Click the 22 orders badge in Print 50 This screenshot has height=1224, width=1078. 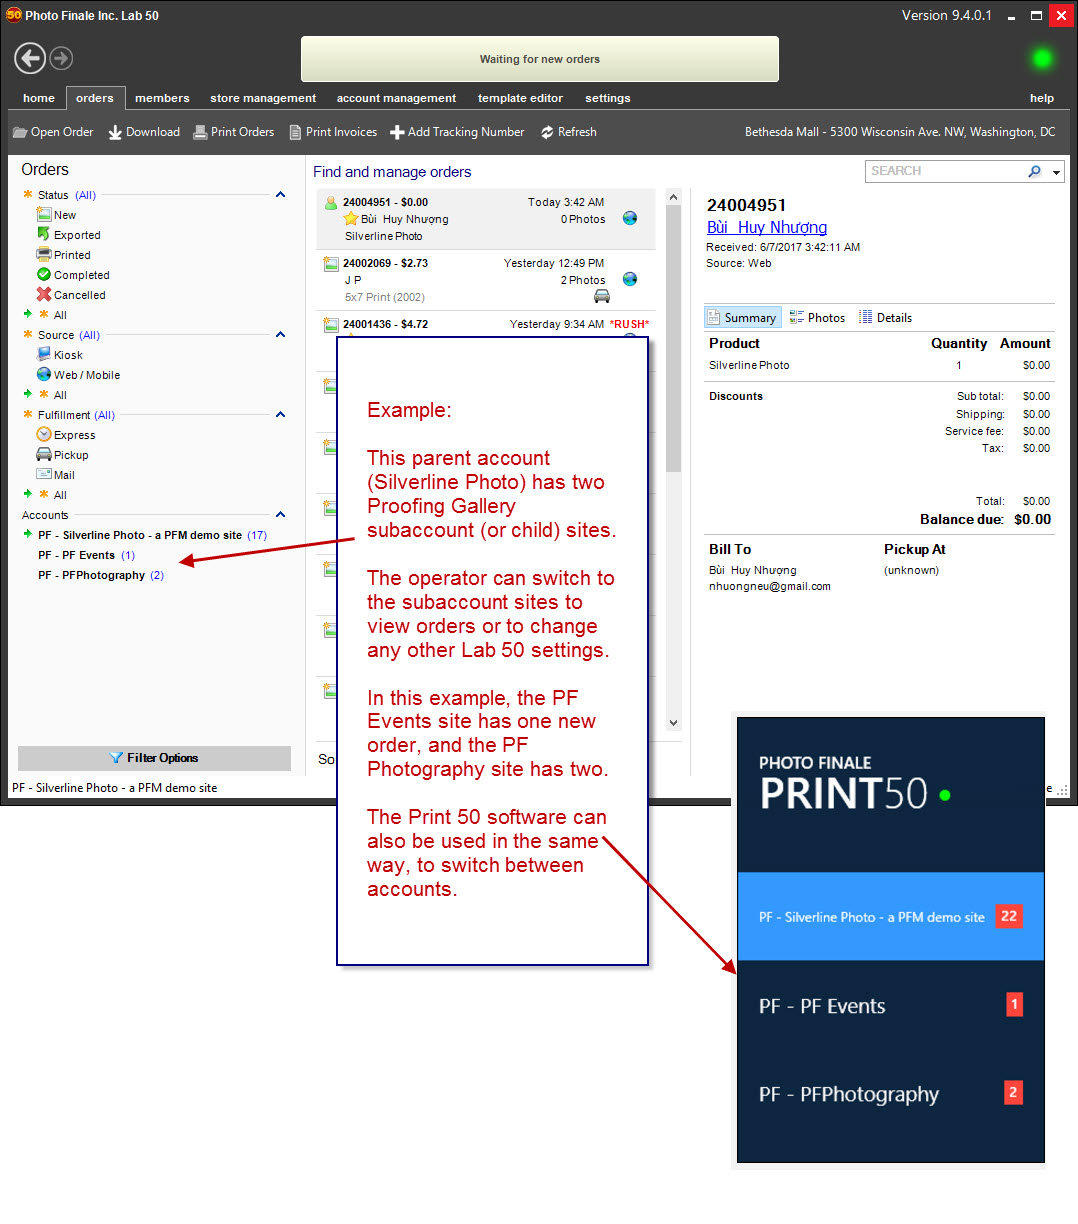coord(1009,915)
